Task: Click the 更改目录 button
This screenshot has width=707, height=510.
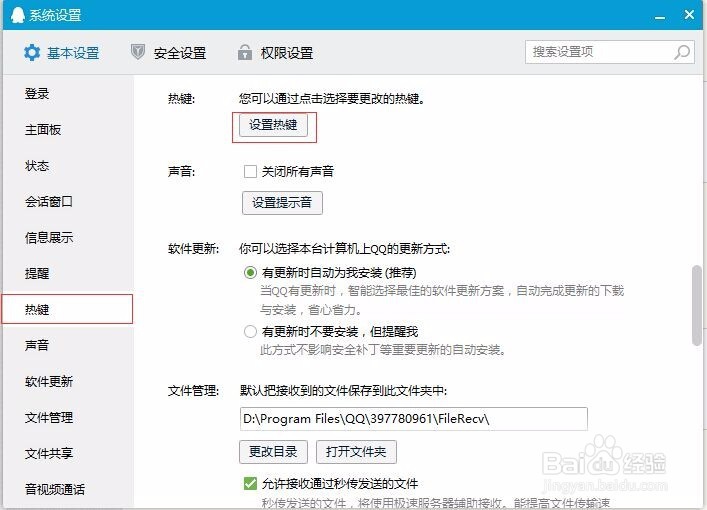Action: click(273, 452)
